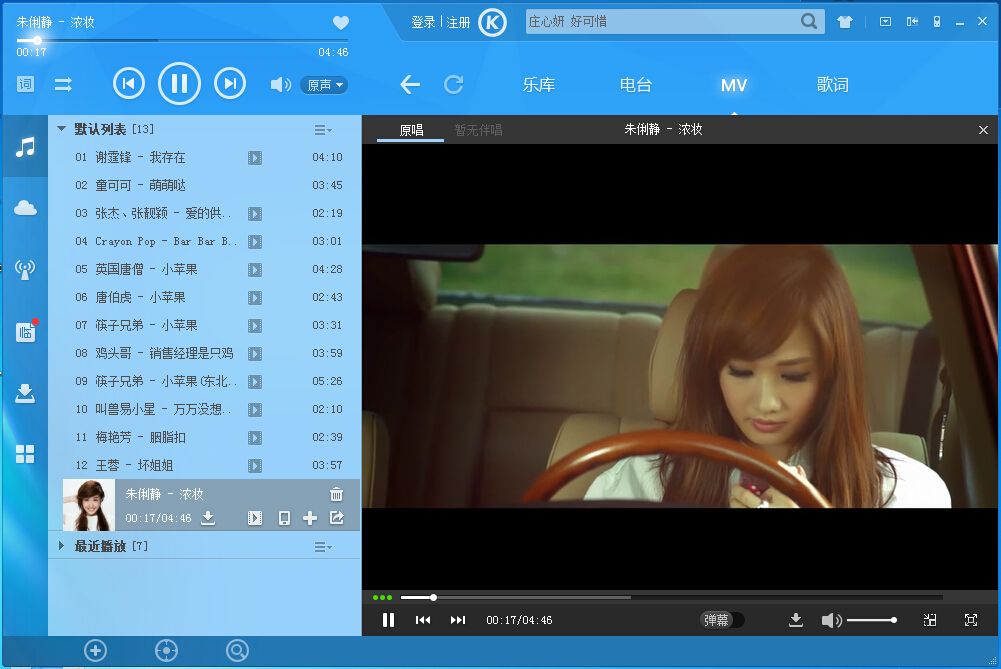
Task: Switch the playback order mode icon
Action: (x=63, y=84)
